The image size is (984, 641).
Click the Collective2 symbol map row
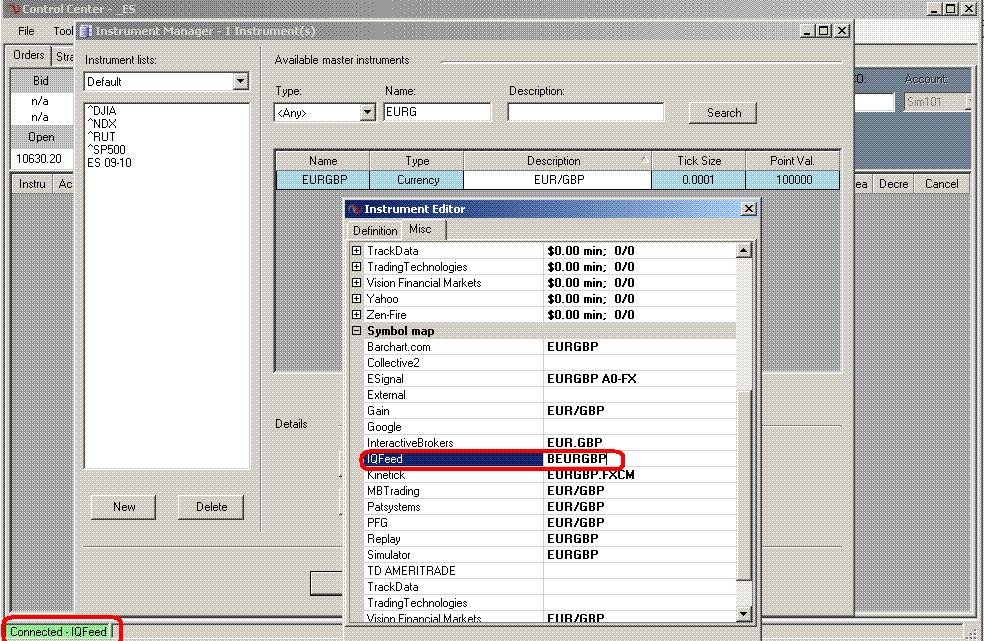point(550,363)
